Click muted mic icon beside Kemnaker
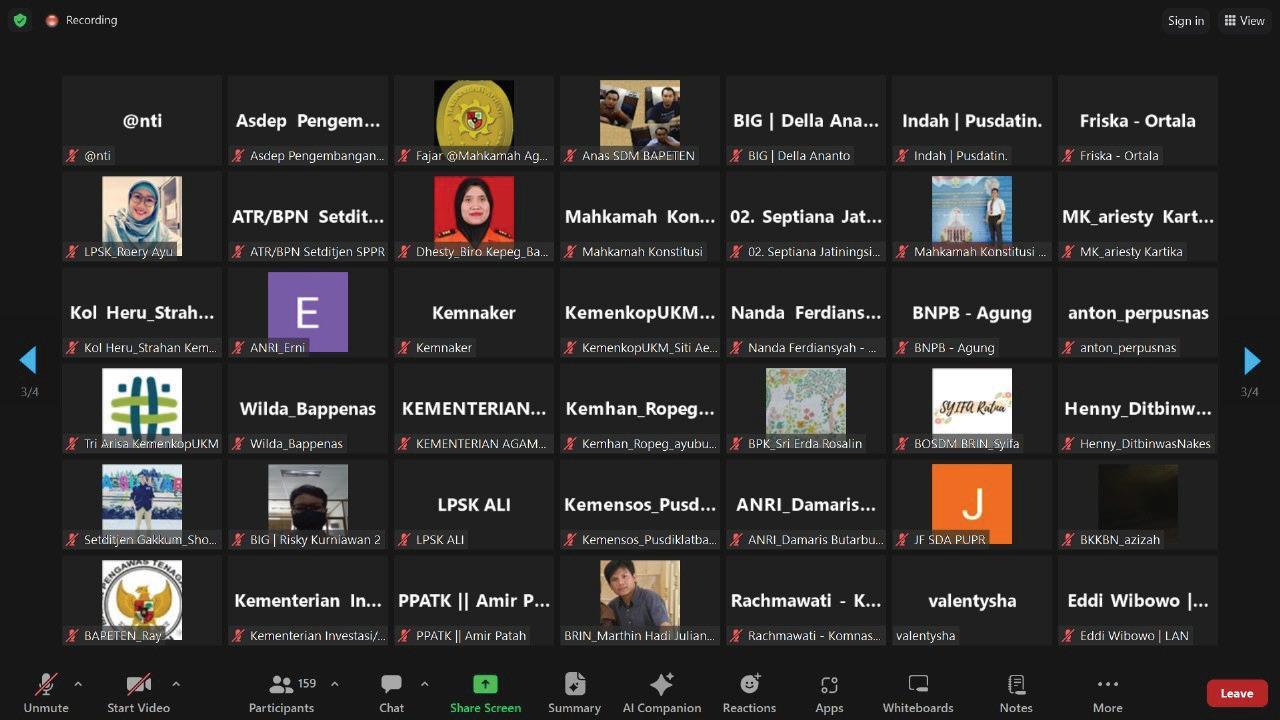The width and height of the screenshot is (1280, 720). [x=404, y=347]
